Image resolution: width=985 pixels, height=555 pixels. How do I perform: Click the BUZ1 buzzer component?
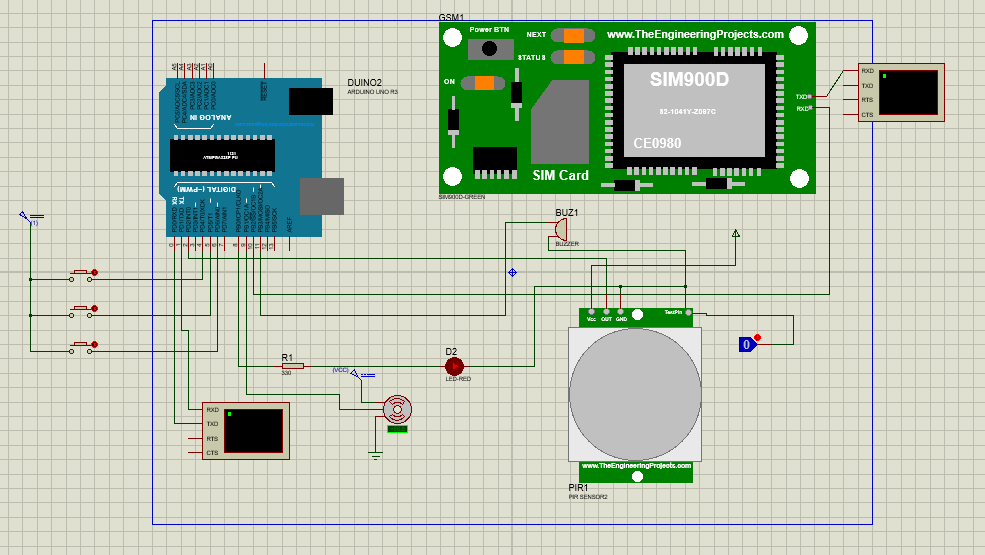[560, 229]
